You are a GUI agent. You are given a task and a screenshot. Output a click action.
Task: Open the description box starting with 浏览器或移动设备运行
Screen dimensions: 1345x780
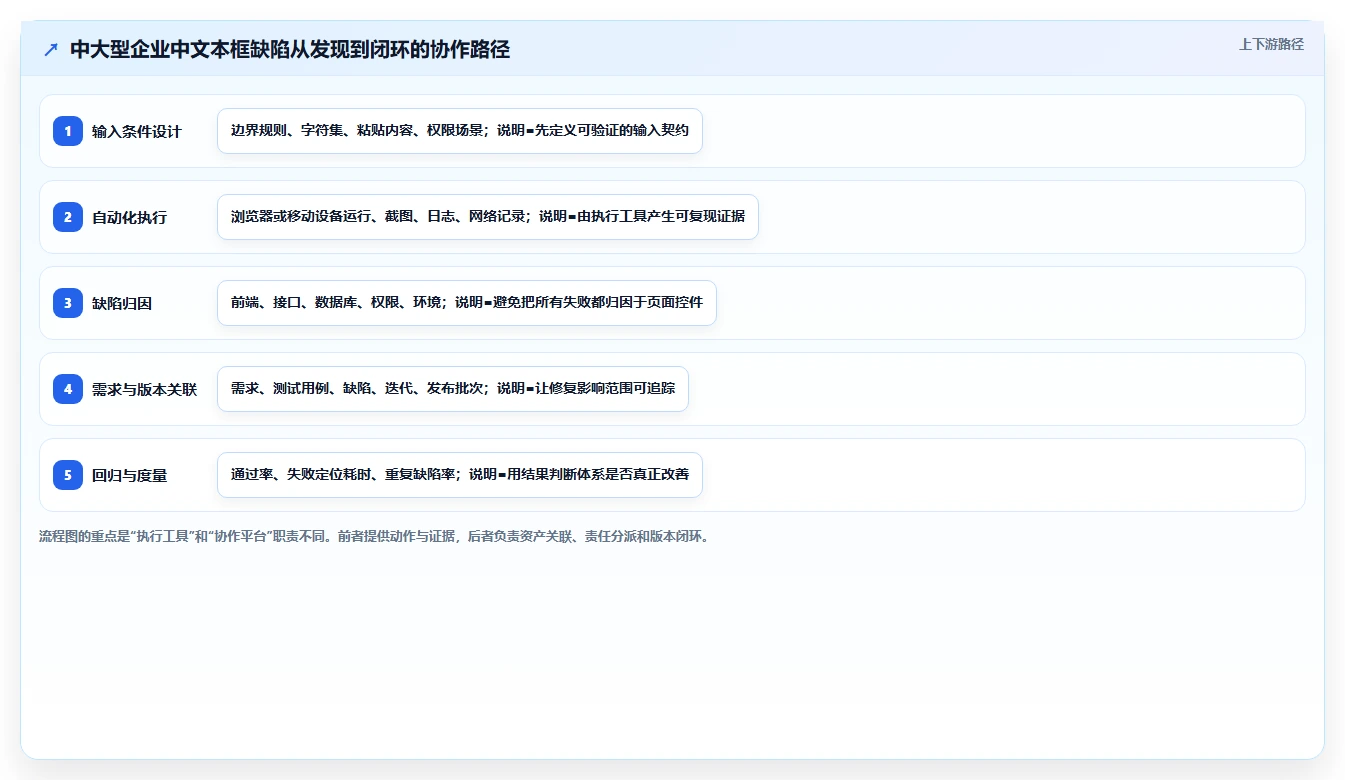click(488, 217)
